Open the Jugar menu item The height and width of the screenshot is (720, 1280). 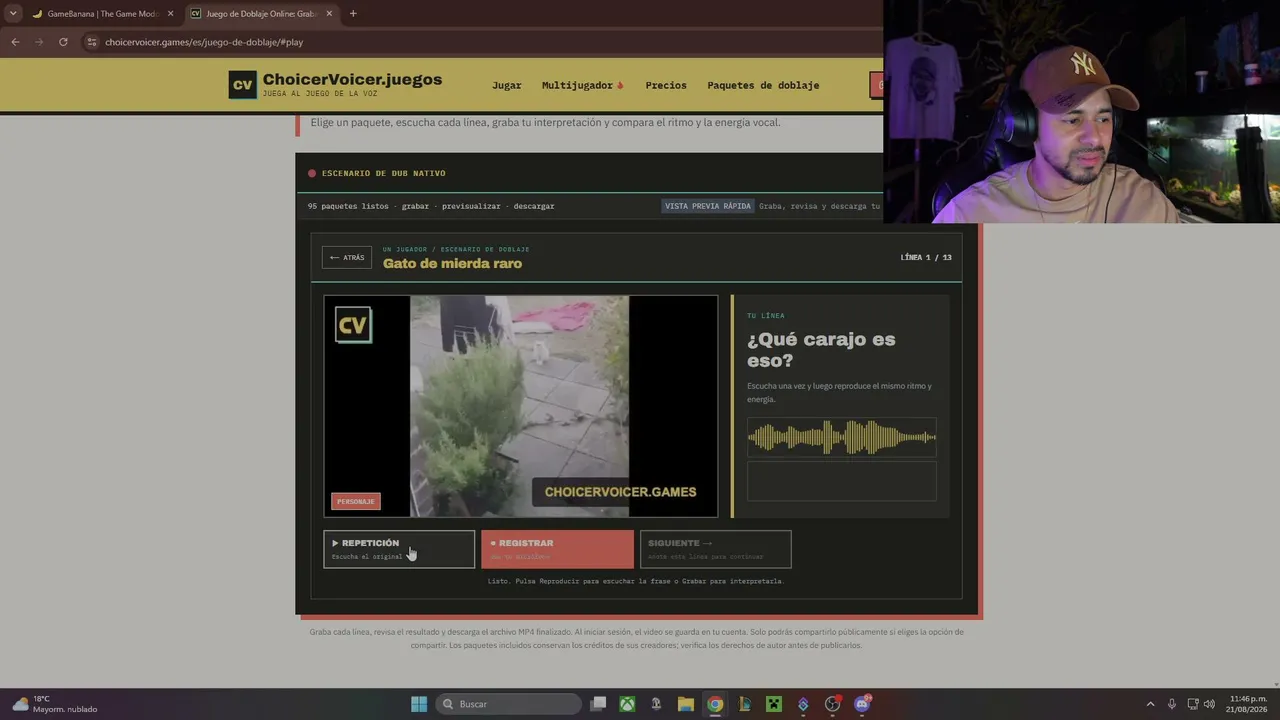coord(507,85)
